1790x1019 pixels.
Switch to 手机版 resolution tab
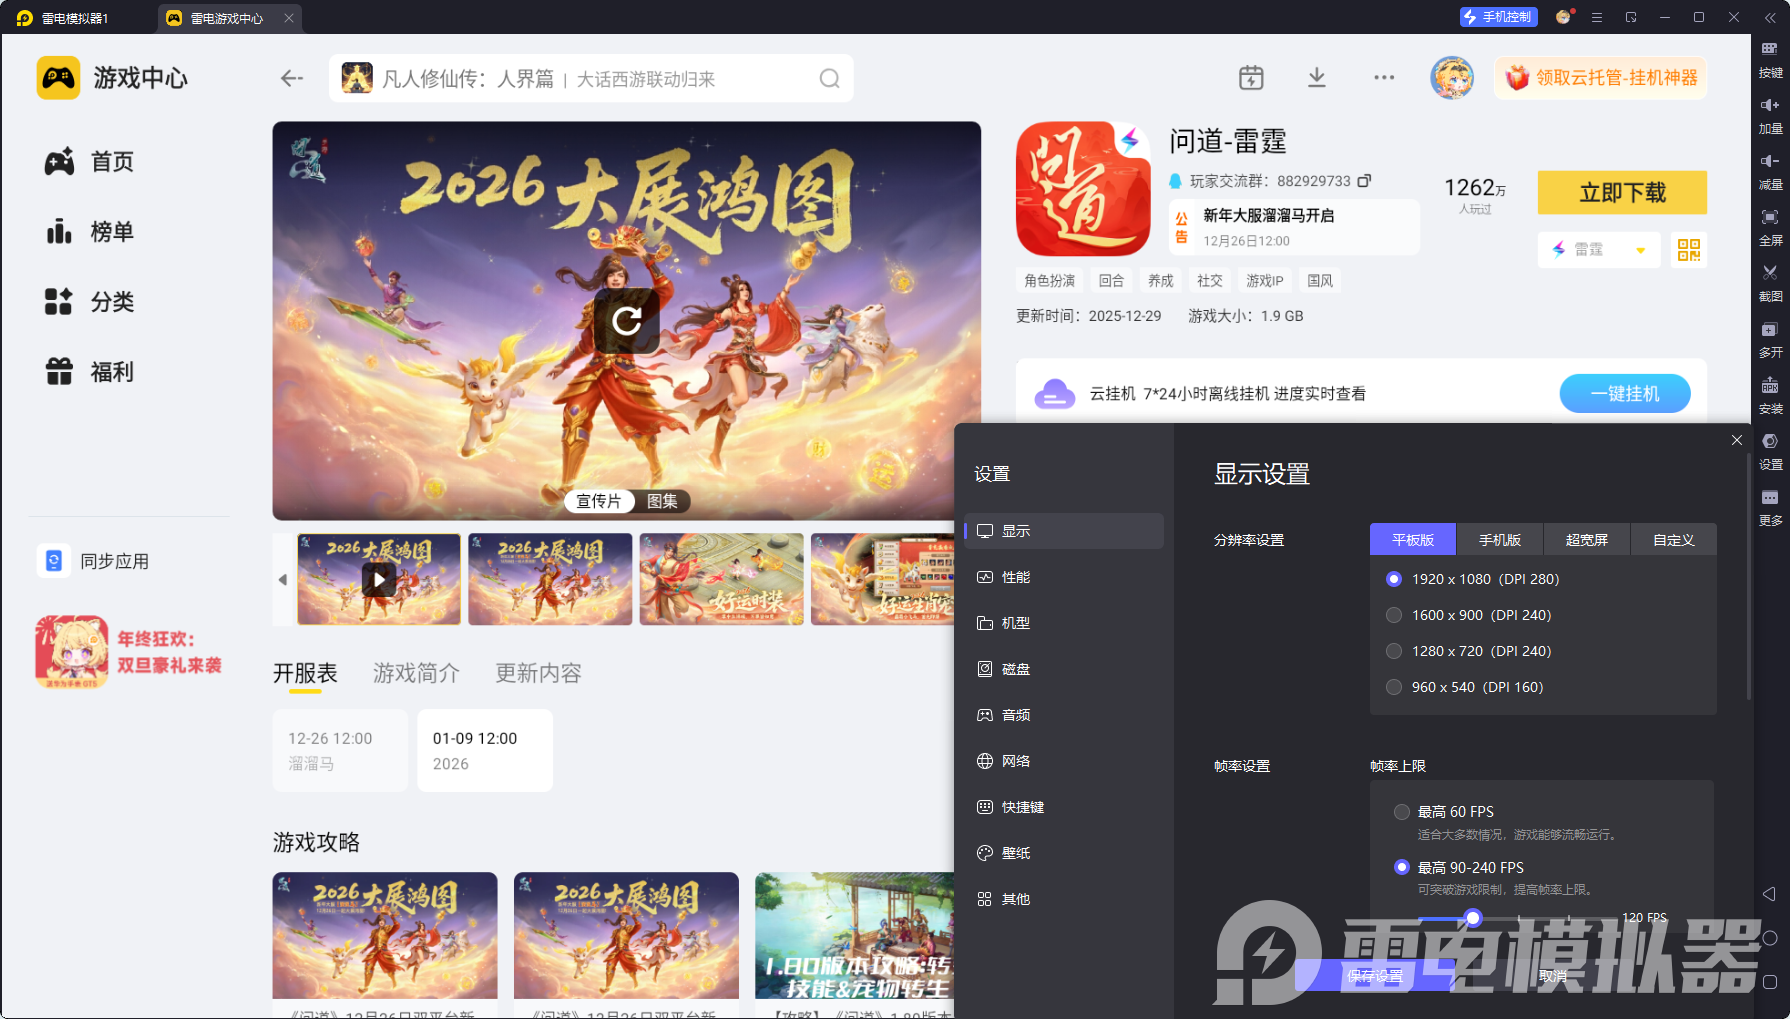tap(1500, 540)
